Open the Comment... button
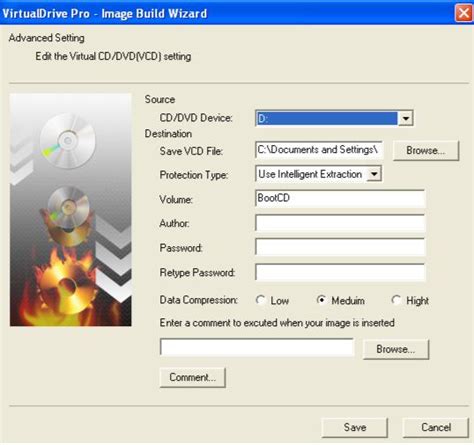Image resolution: width=474 pixels, height=445 pixels. coord(193,378)
